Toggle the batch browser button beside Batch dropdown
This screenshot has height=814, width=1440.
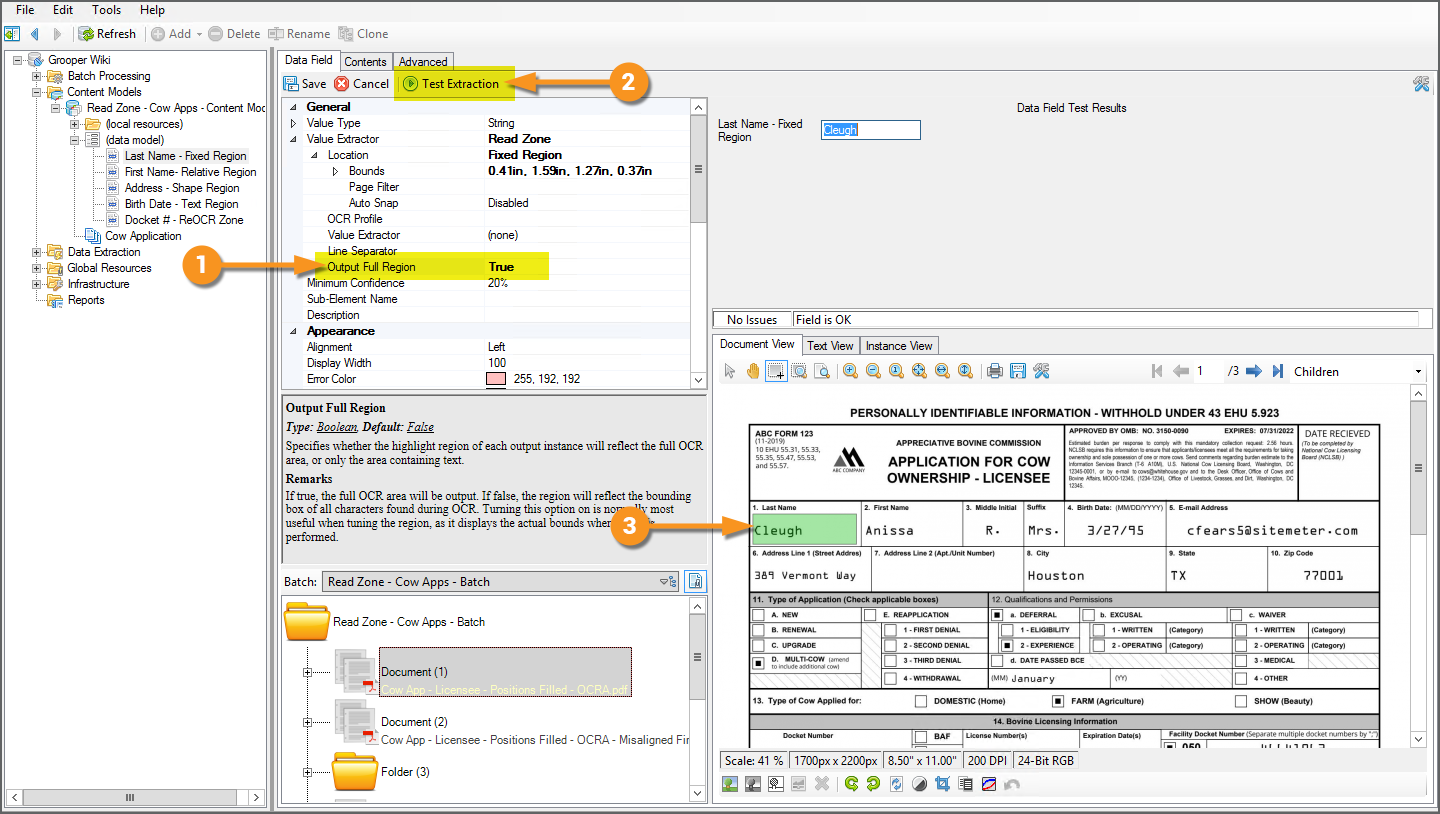(695, 581)
